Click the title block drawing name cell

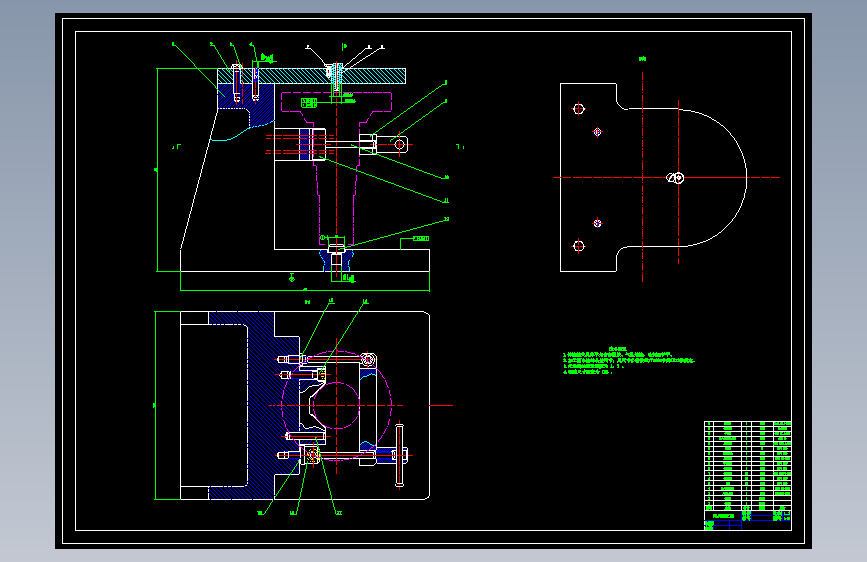tap(723, 516)
